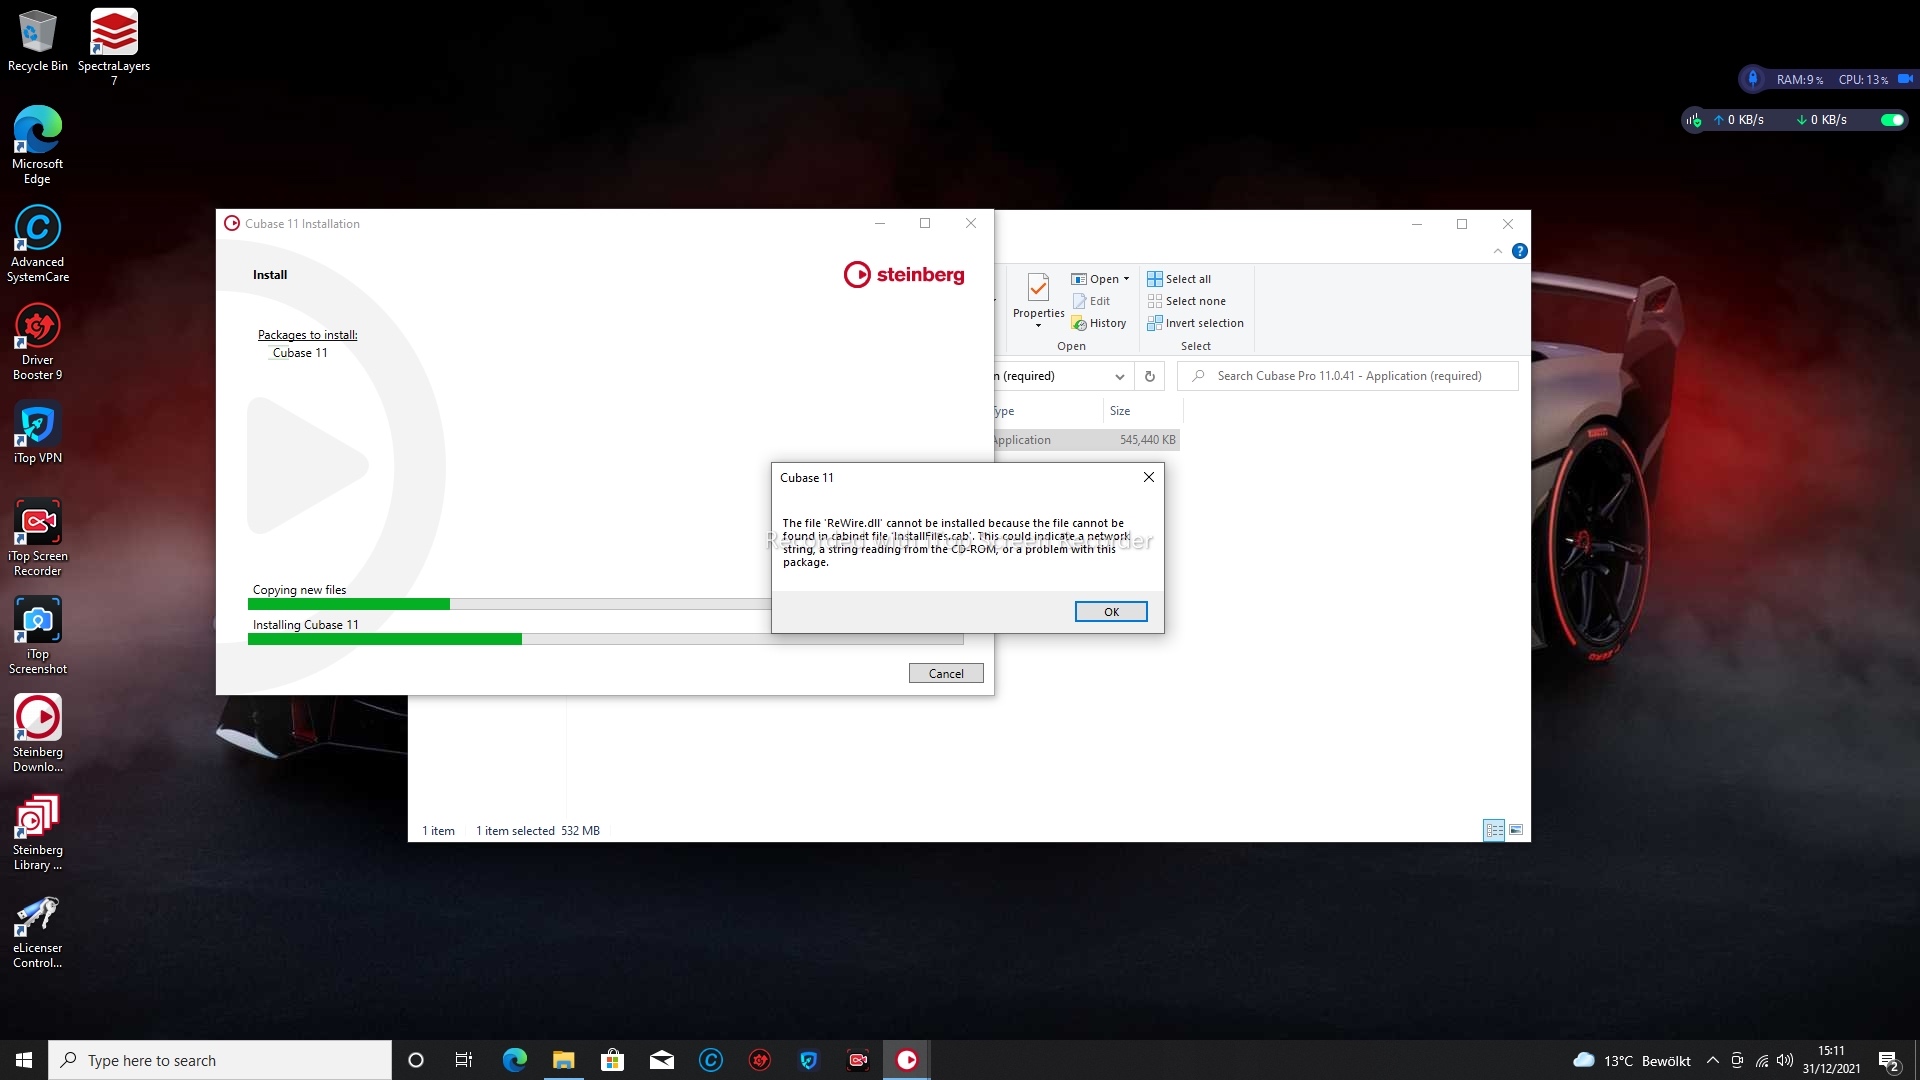Close the Cubase 11 error dialog
The width and height of the screenshot is (1920, 1080).
point(1149,477)
